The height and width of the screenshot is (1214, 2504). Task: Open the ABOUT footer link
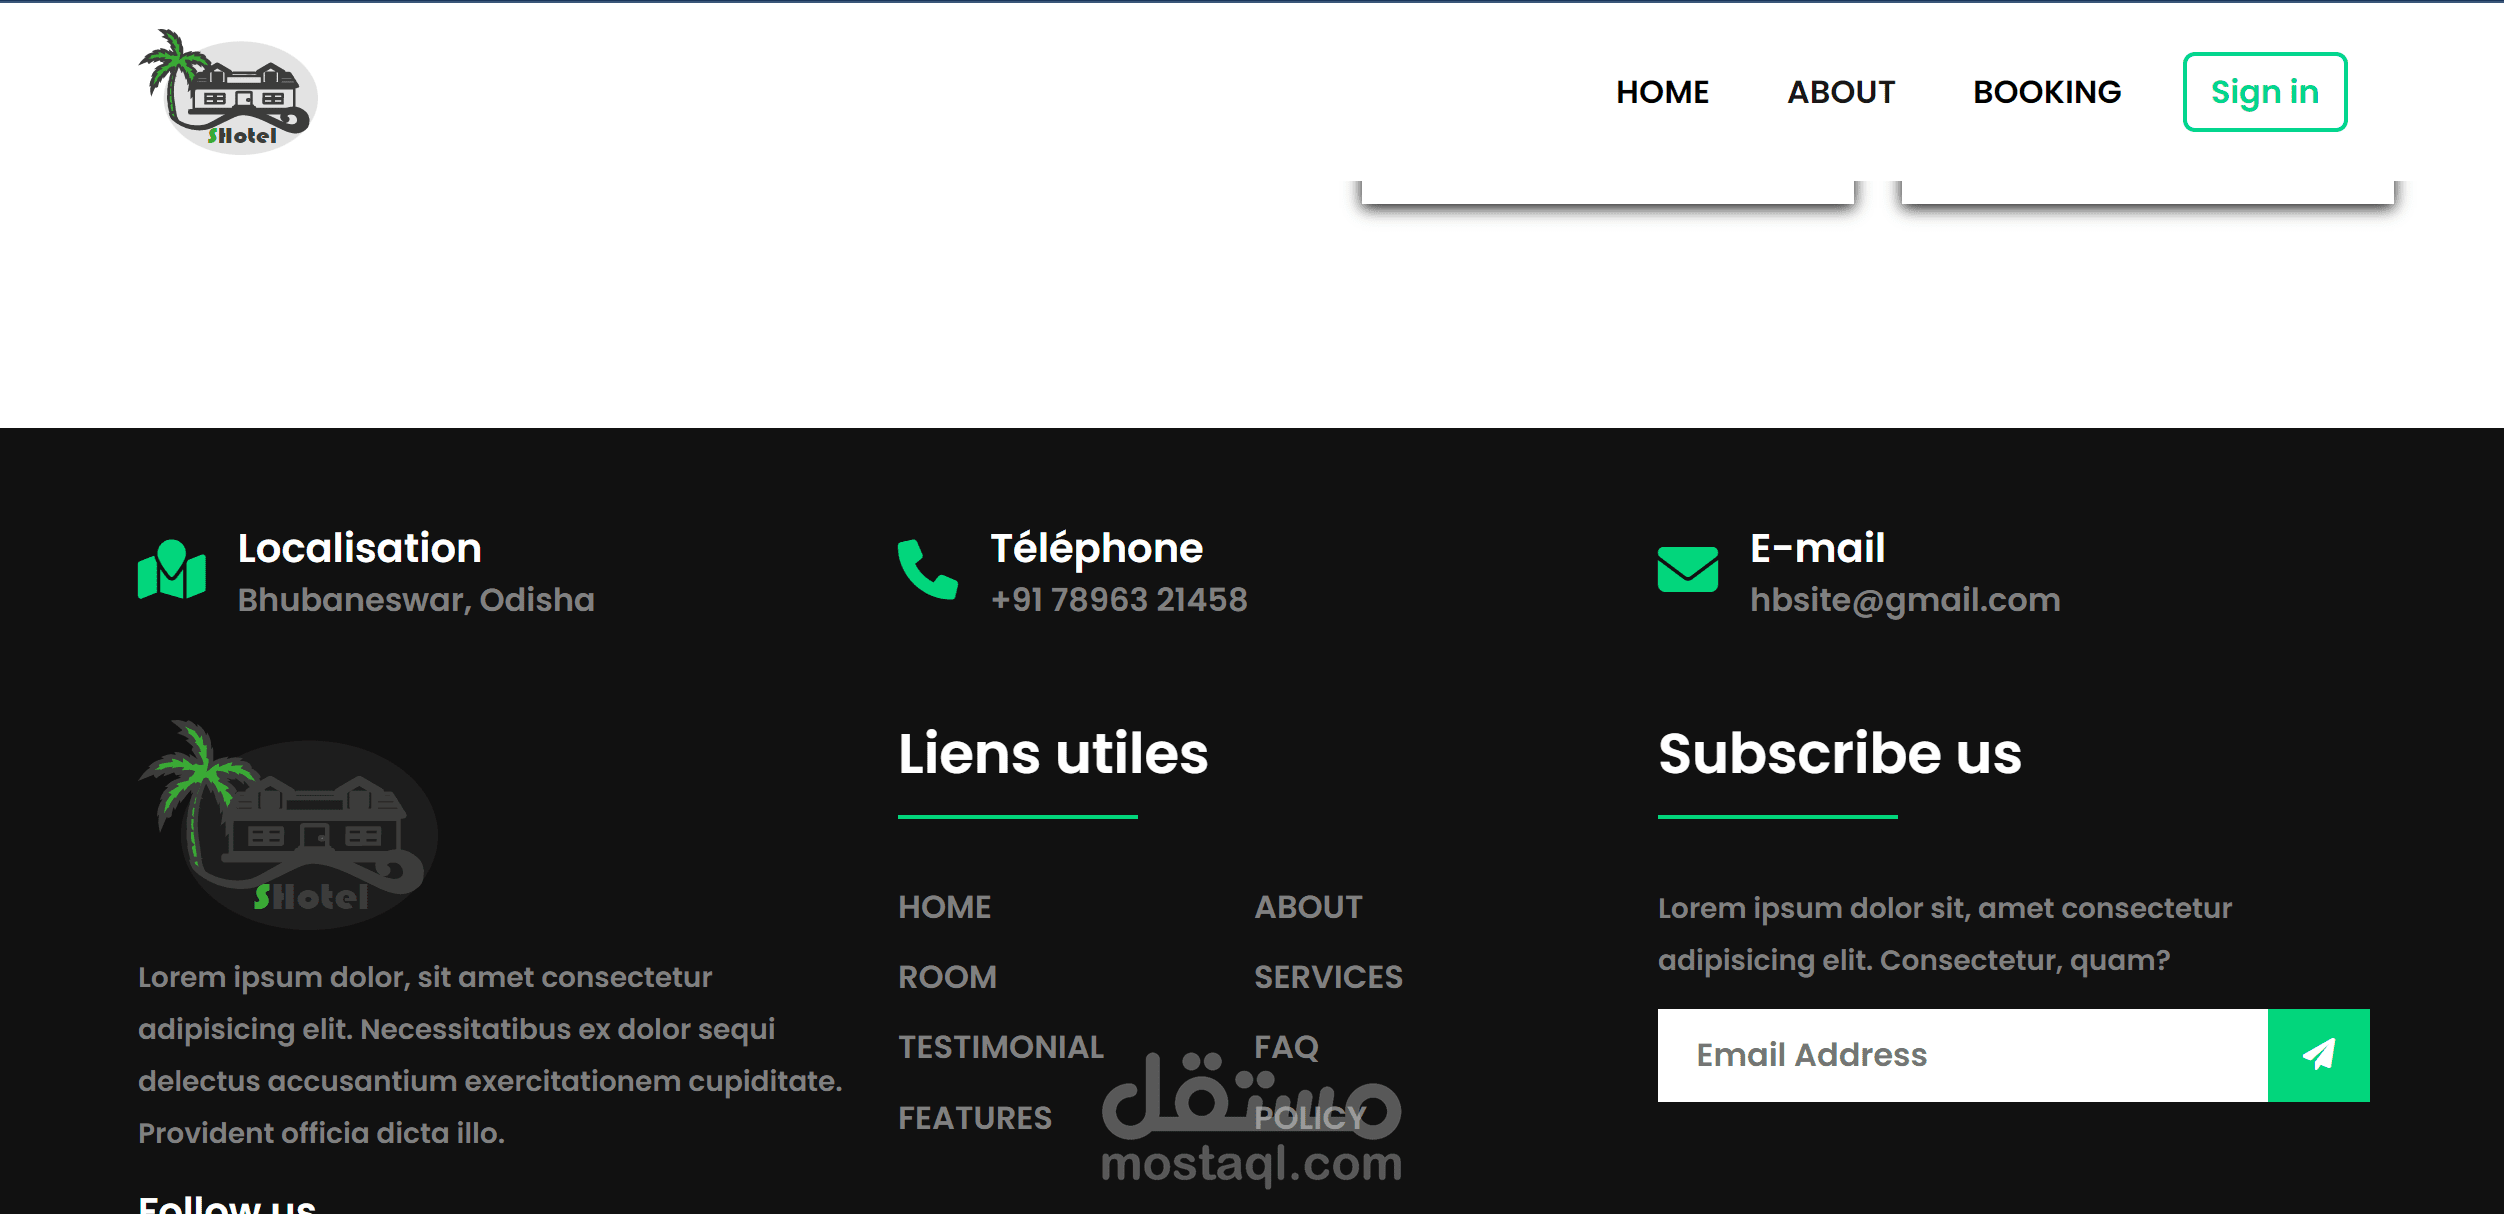click(x=1309, y=907)
